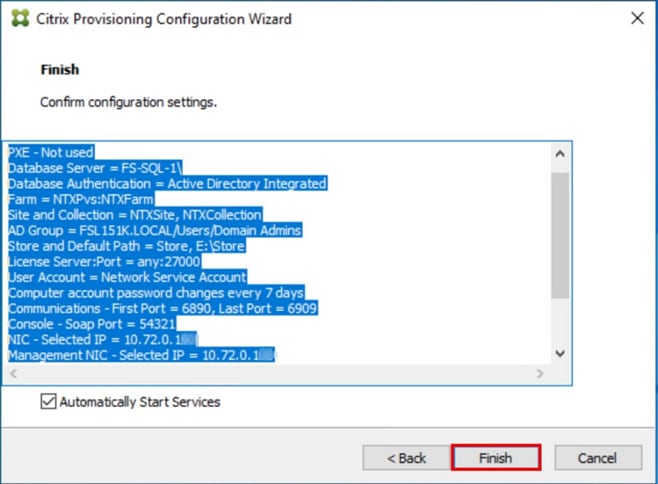The width and height of the screenshot is (658, 484).
Task: Go back with the < Back button
Action: [406, 458]
